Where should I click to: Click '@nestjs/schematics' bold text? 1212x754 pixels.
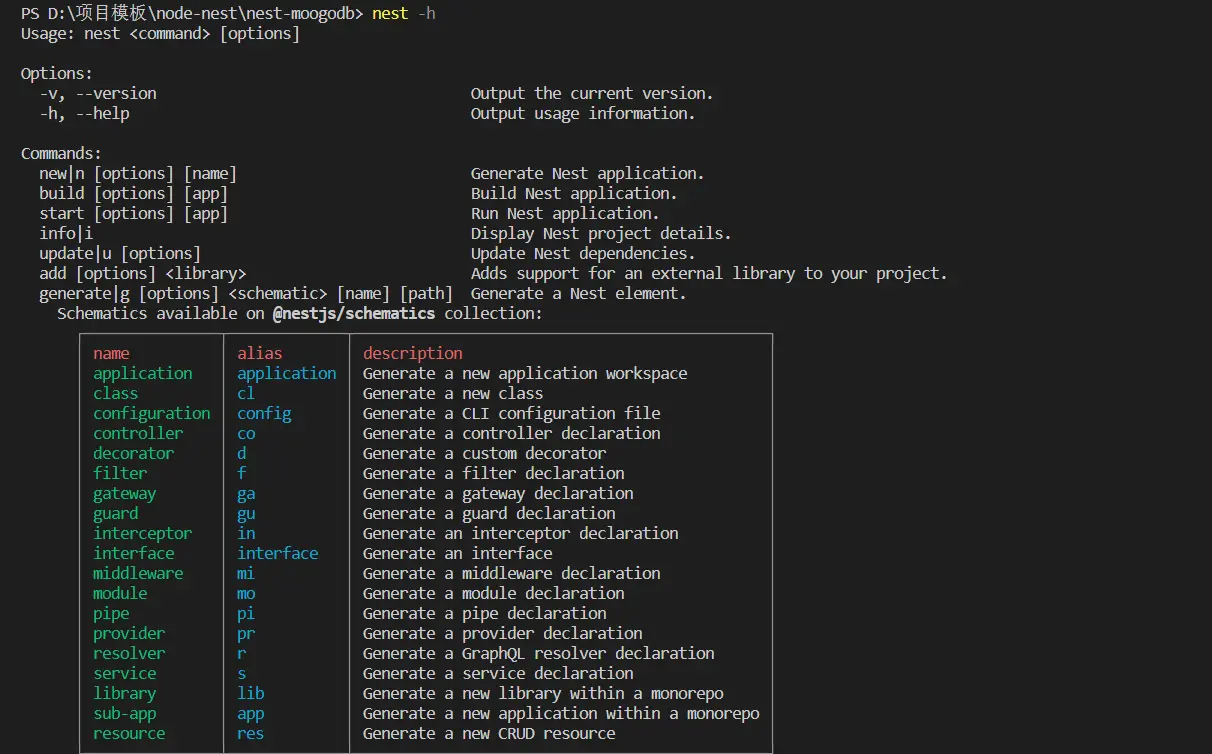[x=354, y=313]
